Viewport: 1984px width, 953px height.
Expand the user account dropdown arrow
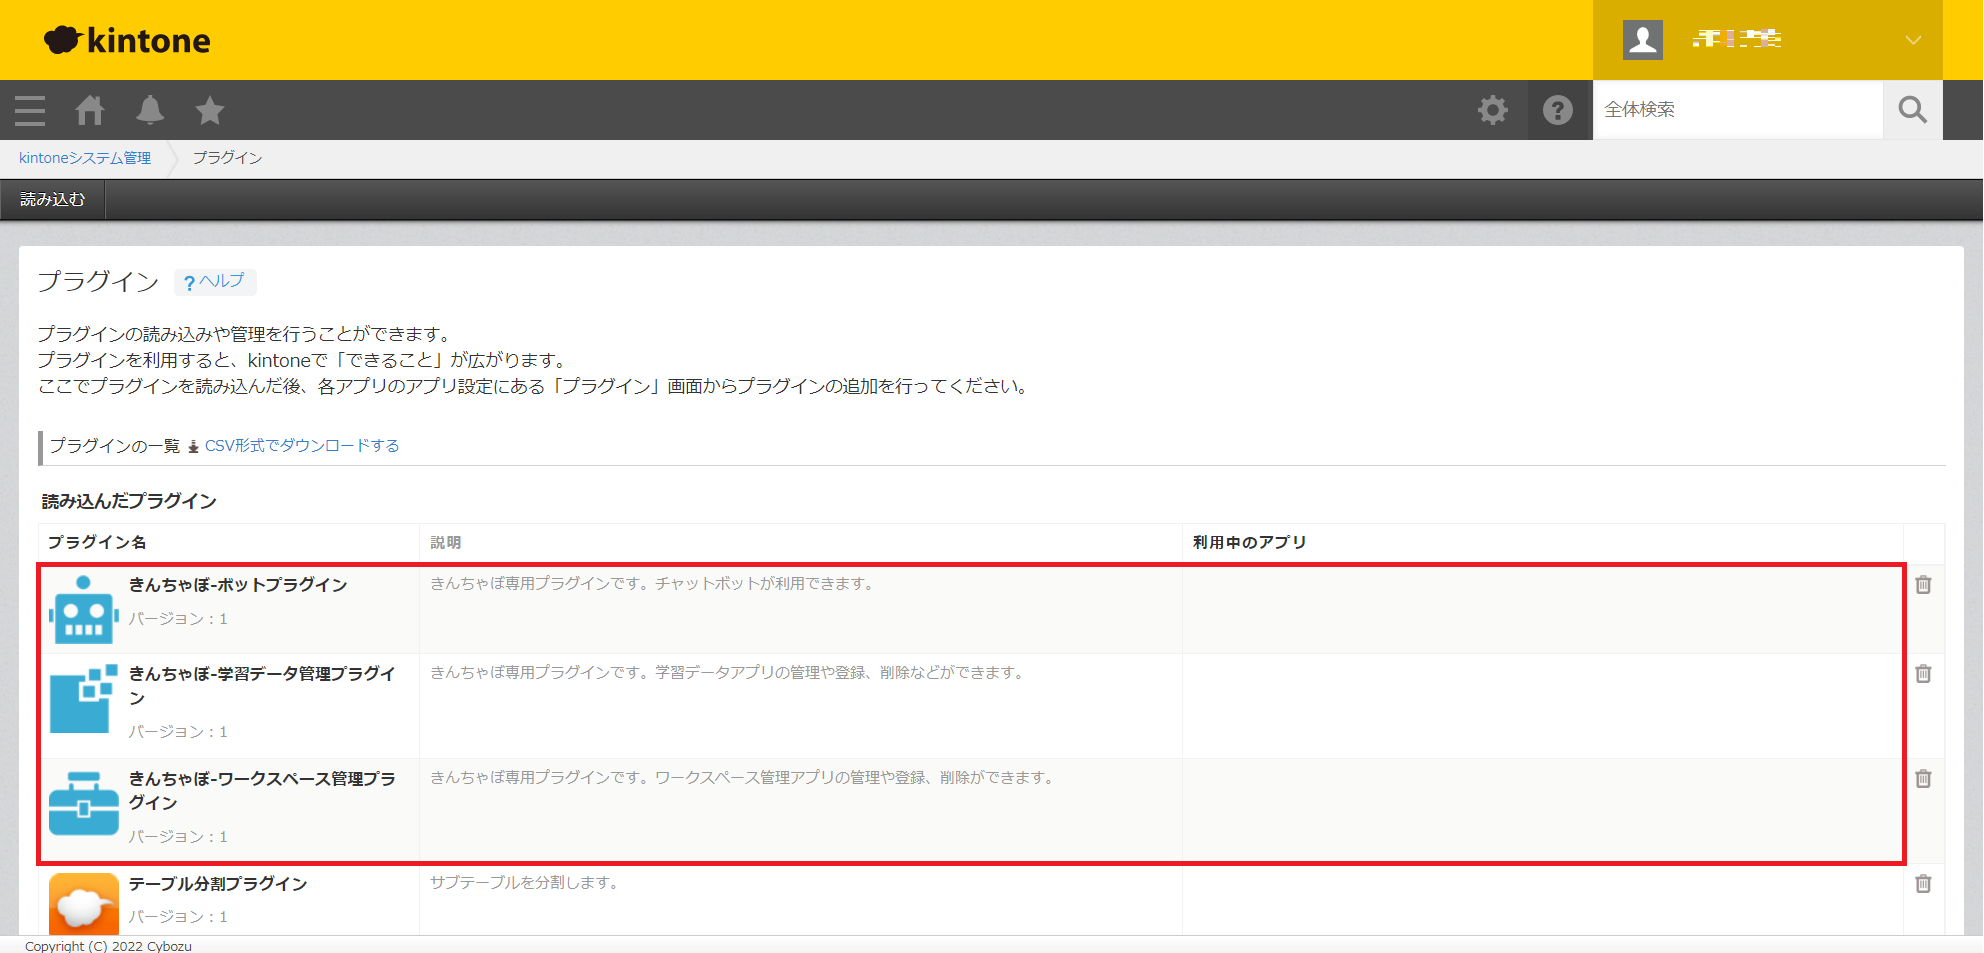(x=1912, y=40)
